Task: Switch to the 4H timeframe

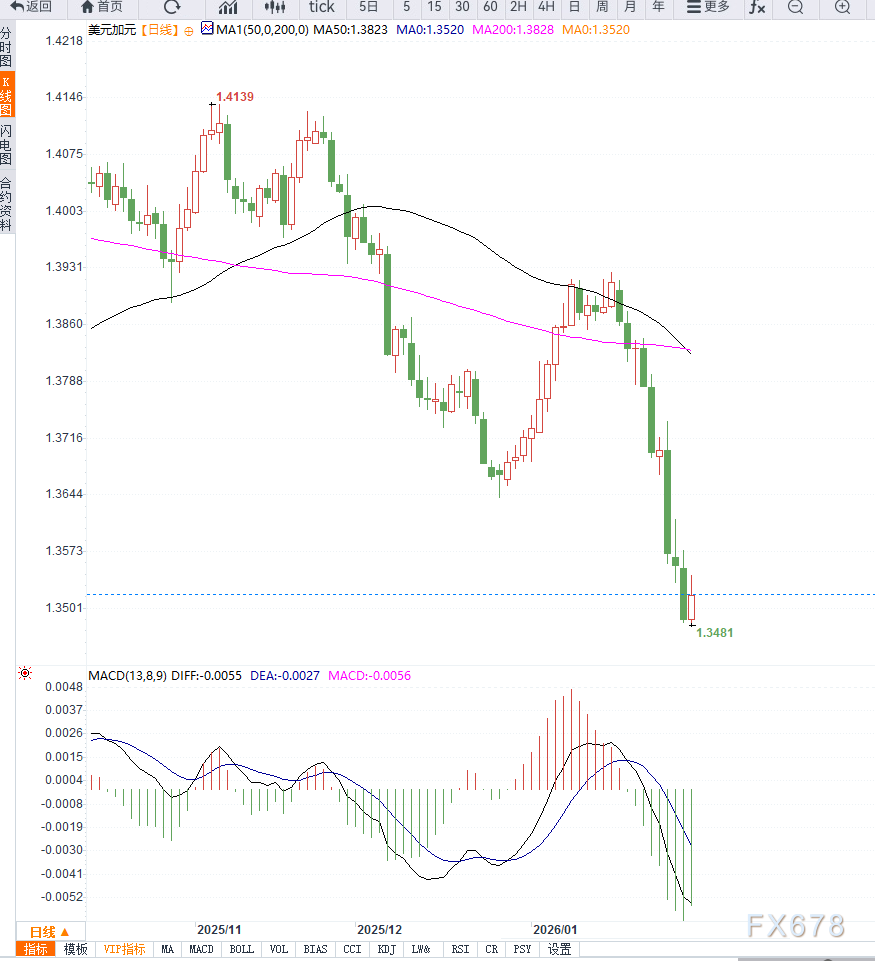Action: (546, 7)
